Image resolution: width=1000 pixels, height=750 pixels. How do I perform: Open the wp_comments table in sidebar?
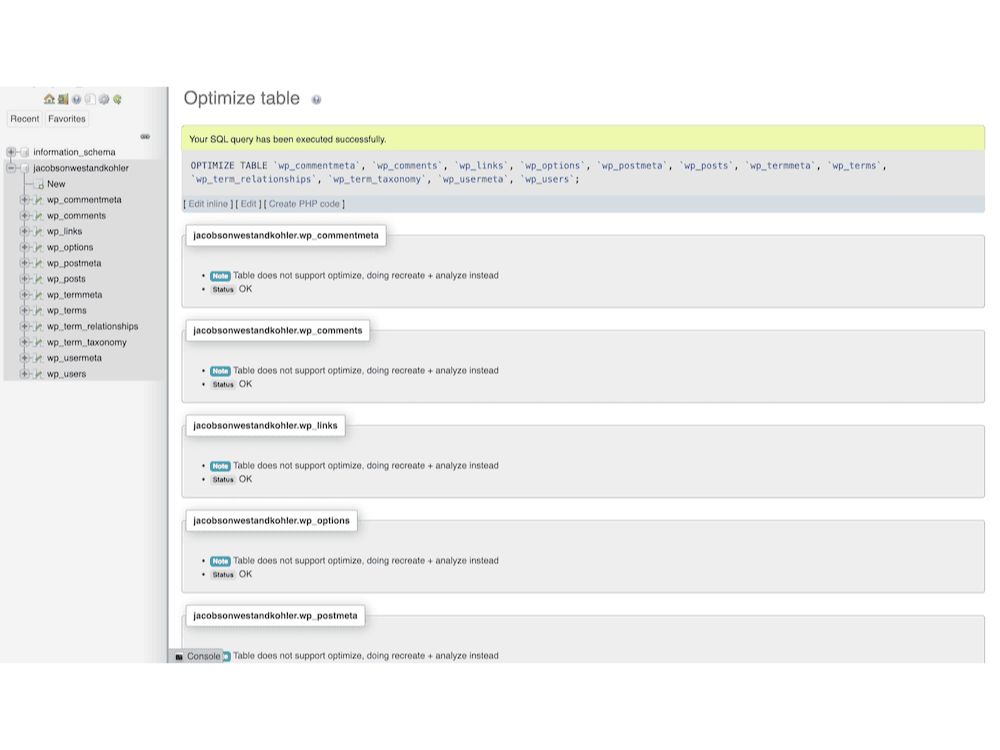pos(77,216)
